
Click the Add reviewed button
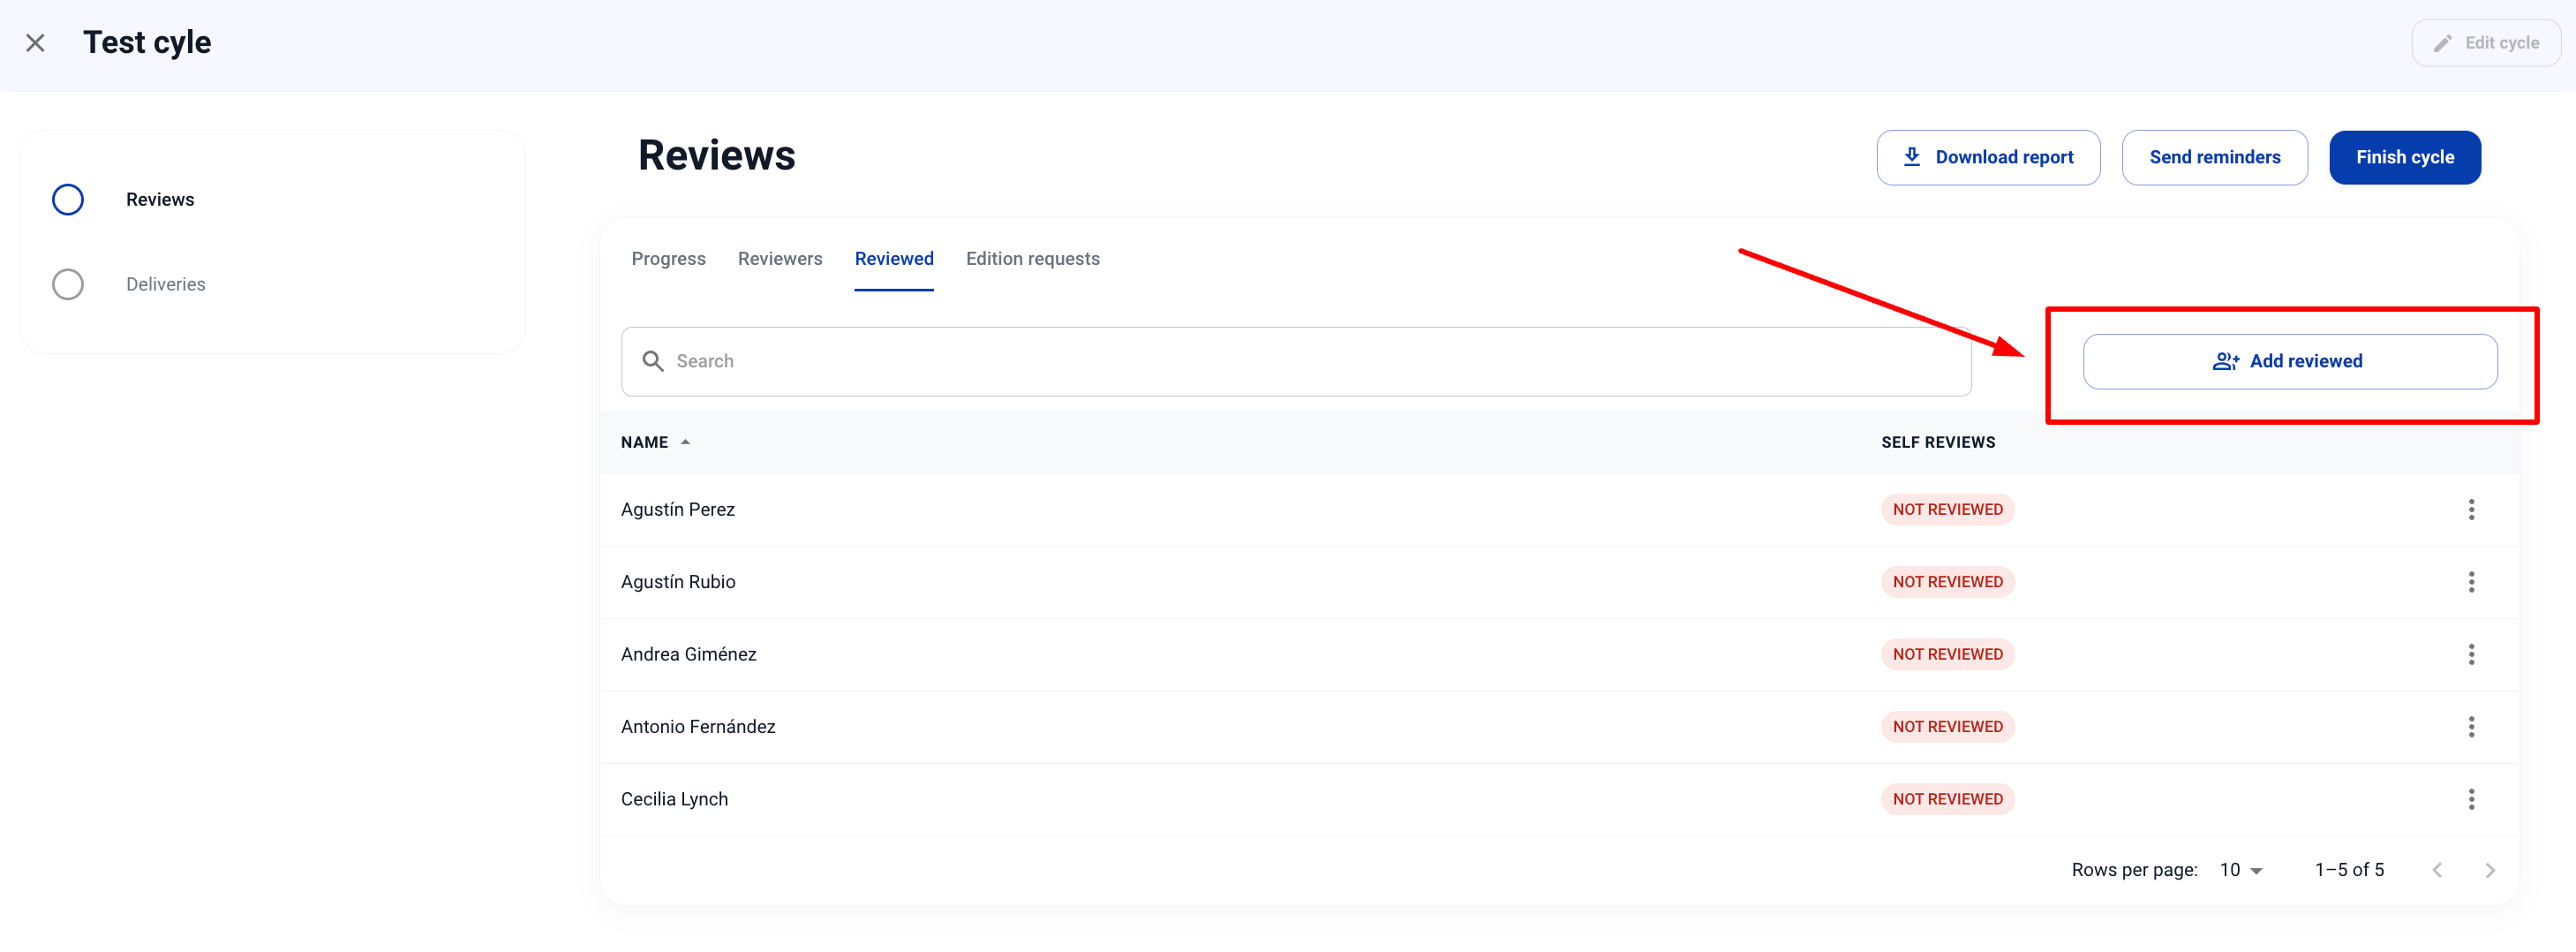[2289, 361]
